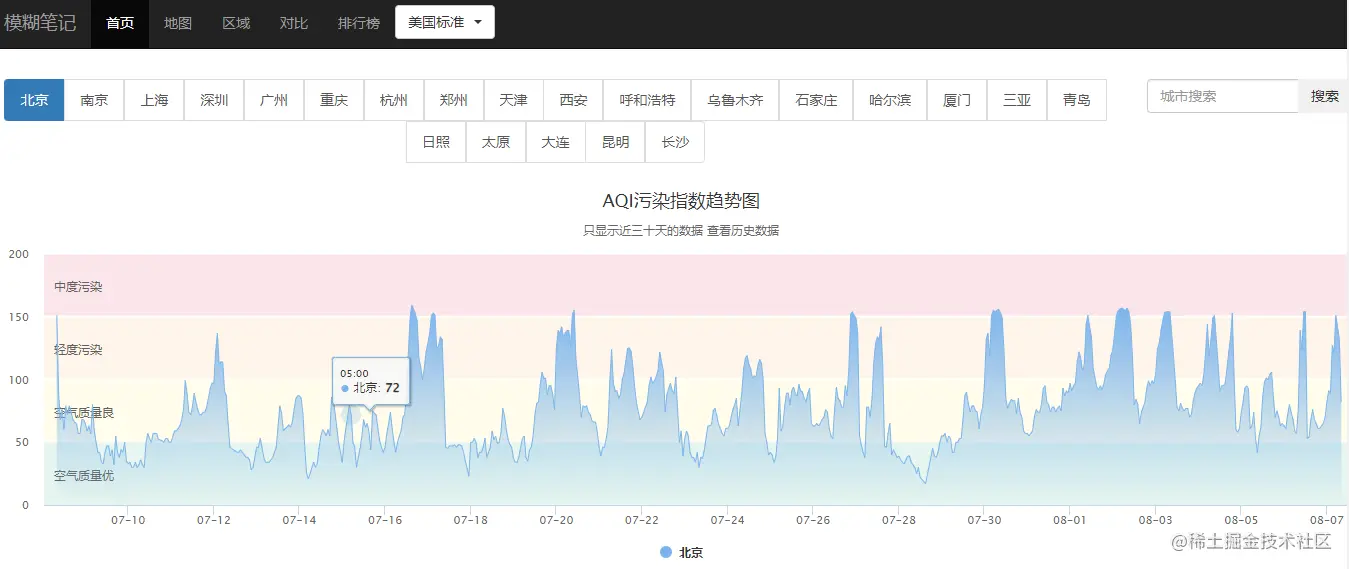
Task: Pick the 呼和浩特 city button
Action: click(x=648, y=100)
